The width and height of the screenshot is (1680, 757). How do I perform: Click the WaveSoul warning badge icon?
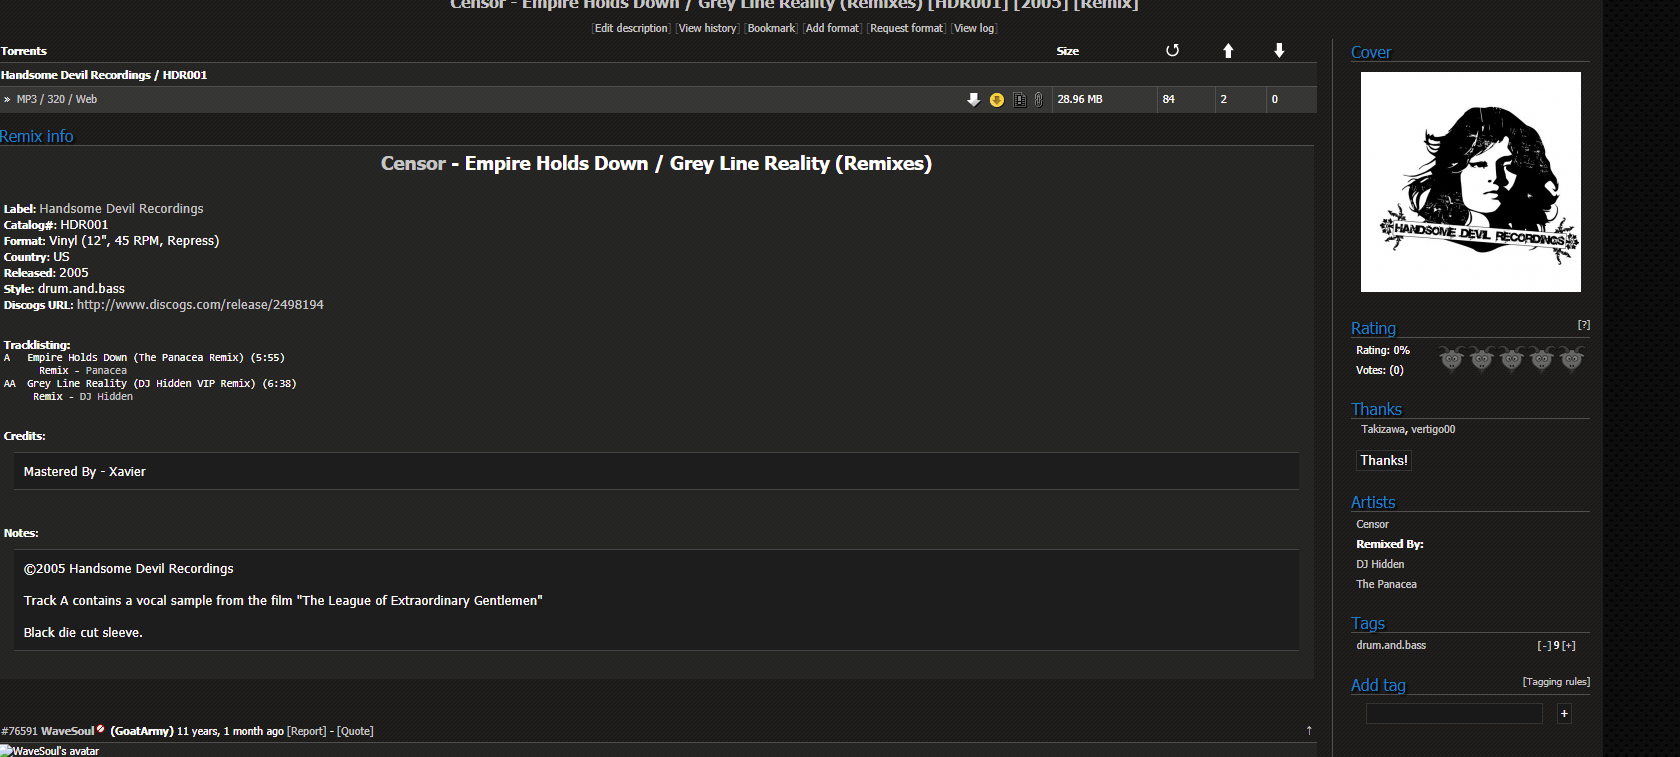tap(101, 729)
